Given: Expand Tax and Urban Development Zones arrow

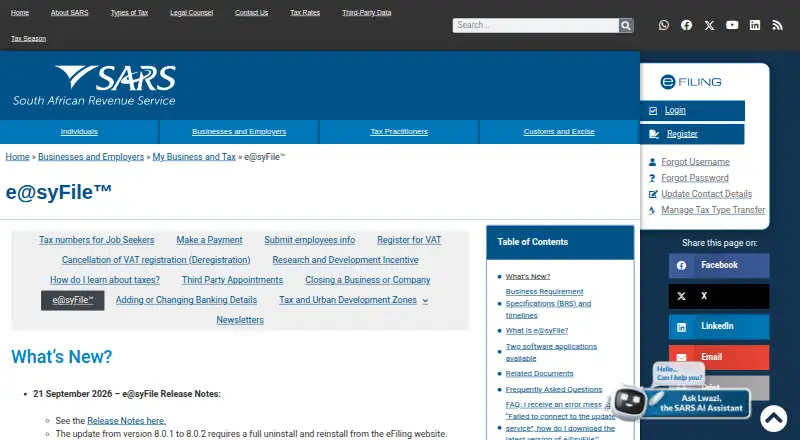Looking at the screenshot, I should tap(425, 301).
